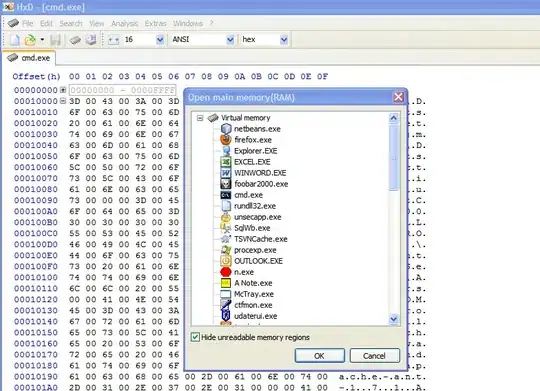Image resolution: width=540 pixels, height=391 pixels.
Task: Select the foobar2000.exe process icon
Action: pyautogui.click(x=226, y=184)
